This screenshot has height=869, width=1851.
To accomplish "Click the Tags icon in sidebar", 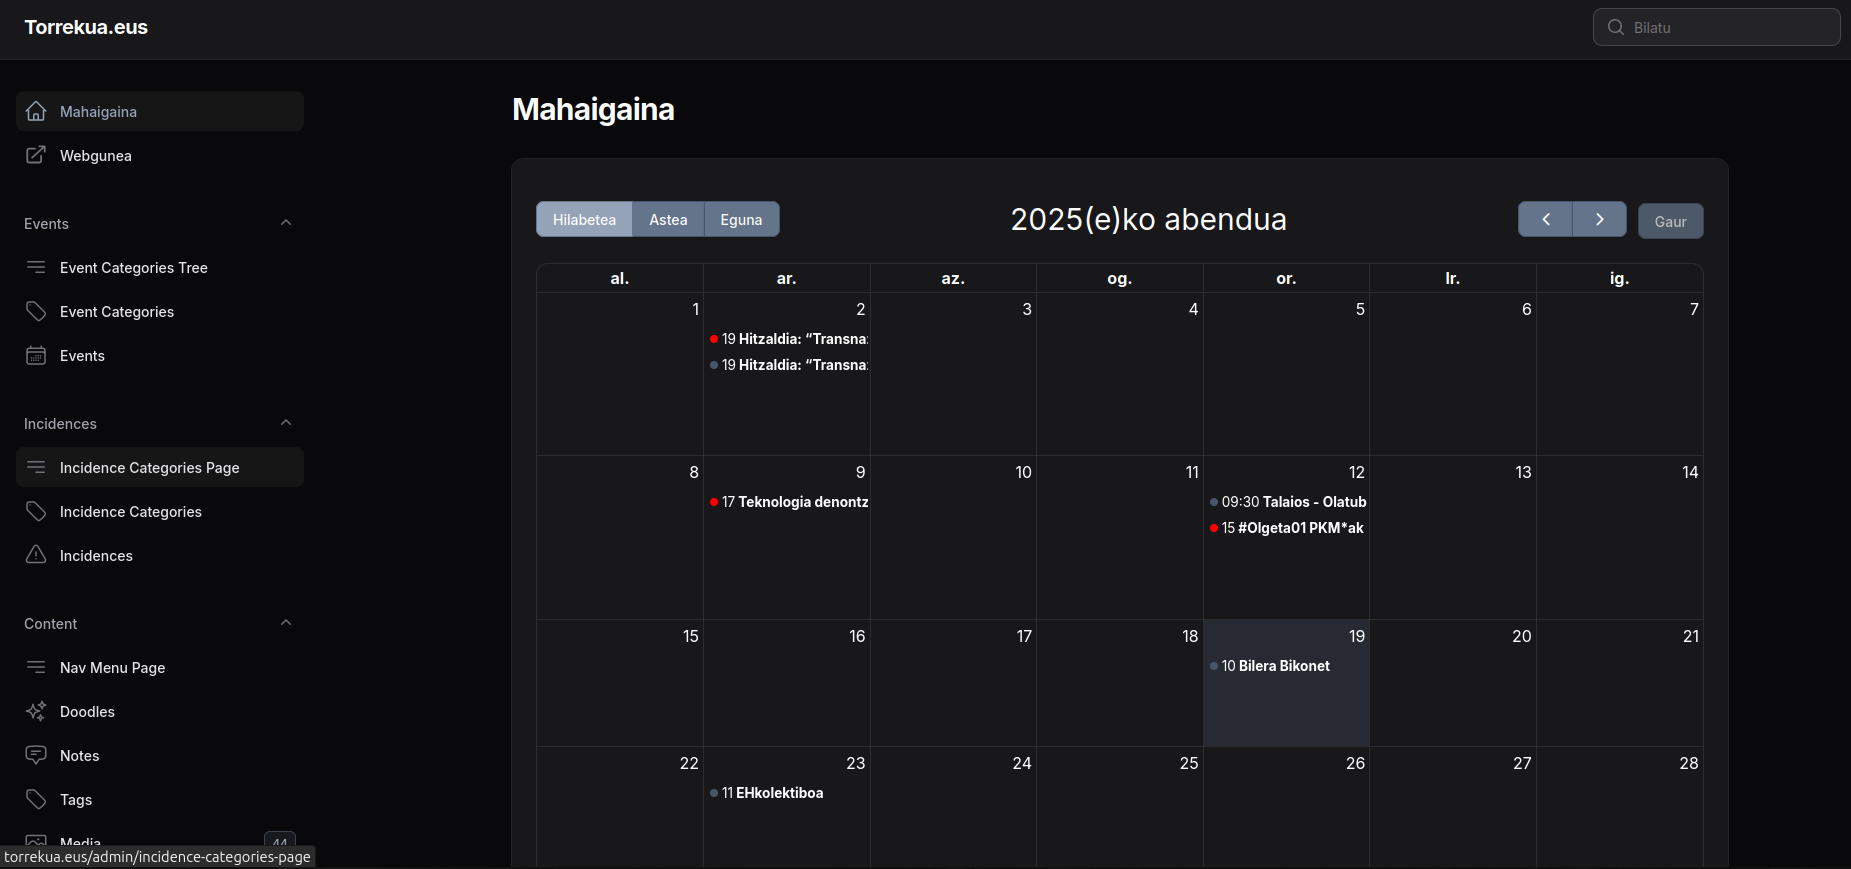I will coord(36,799).
